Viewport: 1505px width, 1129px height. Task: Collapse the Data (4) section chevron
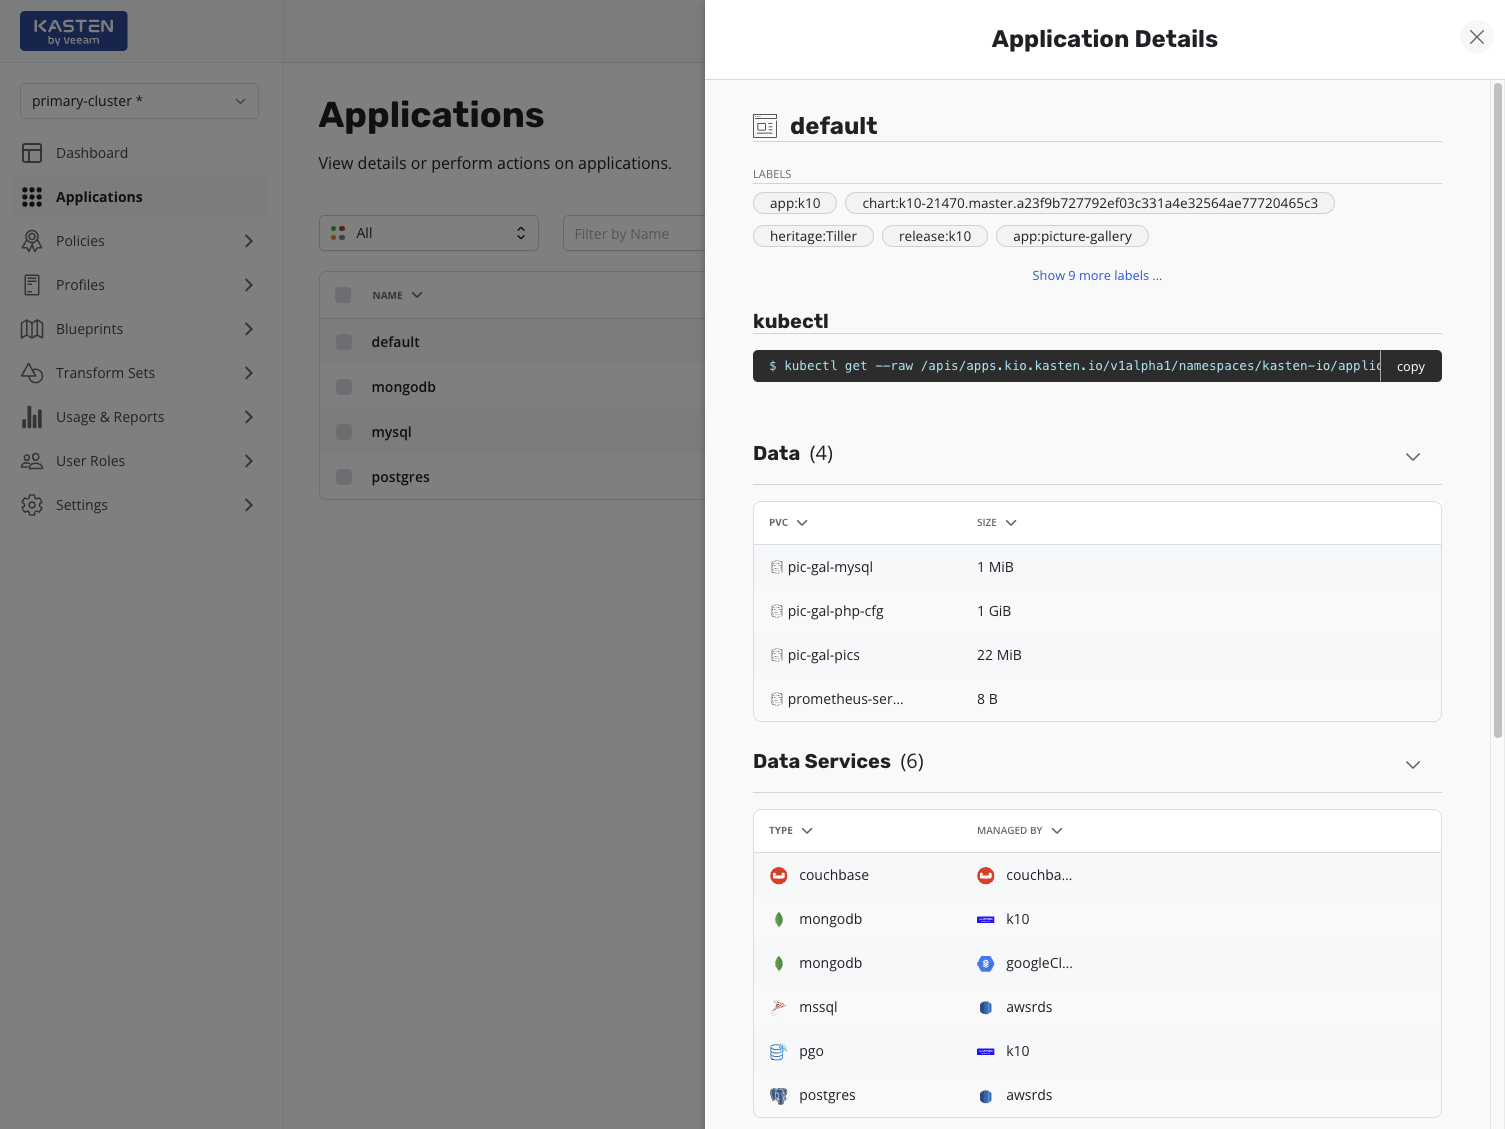click(x=1413, y=457)
